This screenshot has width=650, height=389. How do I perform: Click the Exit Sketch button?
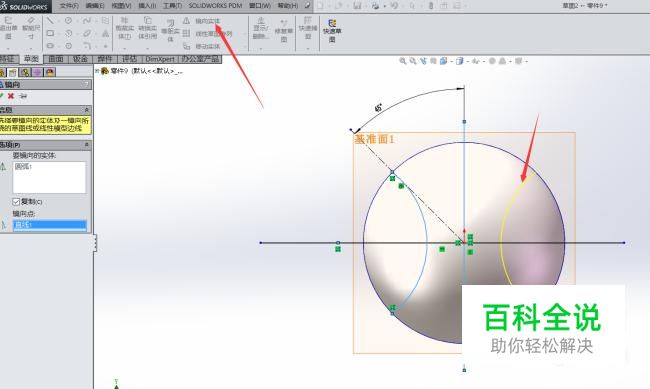coord(8,28)
